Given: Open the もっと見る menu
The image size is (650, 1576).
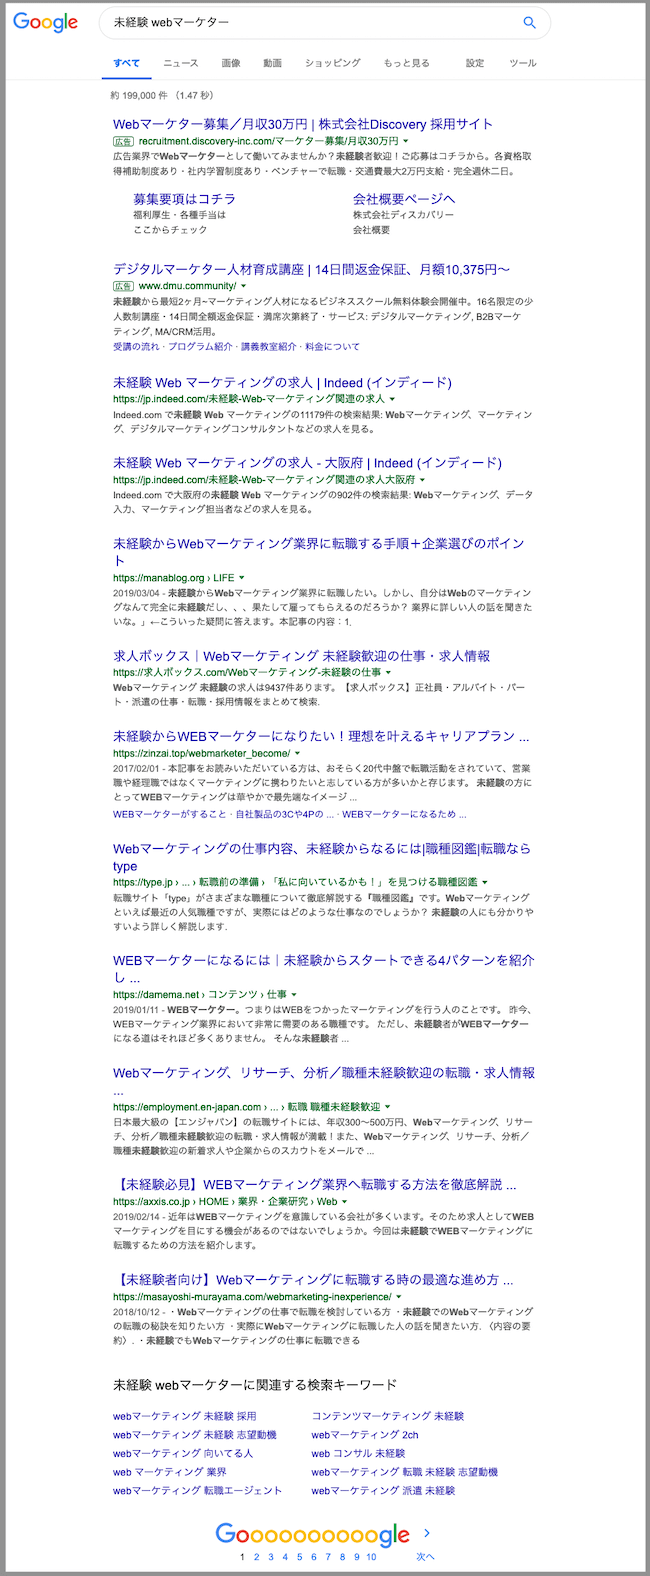Looking at the screenshot, I should point(406,63).
